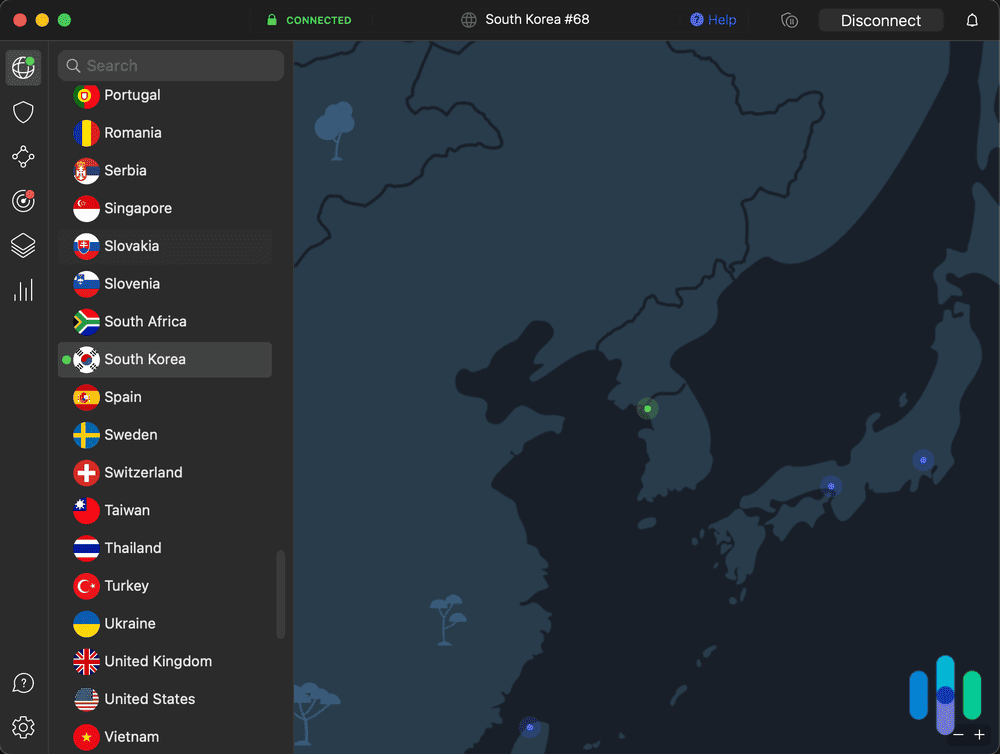Pause protection using the shield pause icon

(x=789, y=20)
